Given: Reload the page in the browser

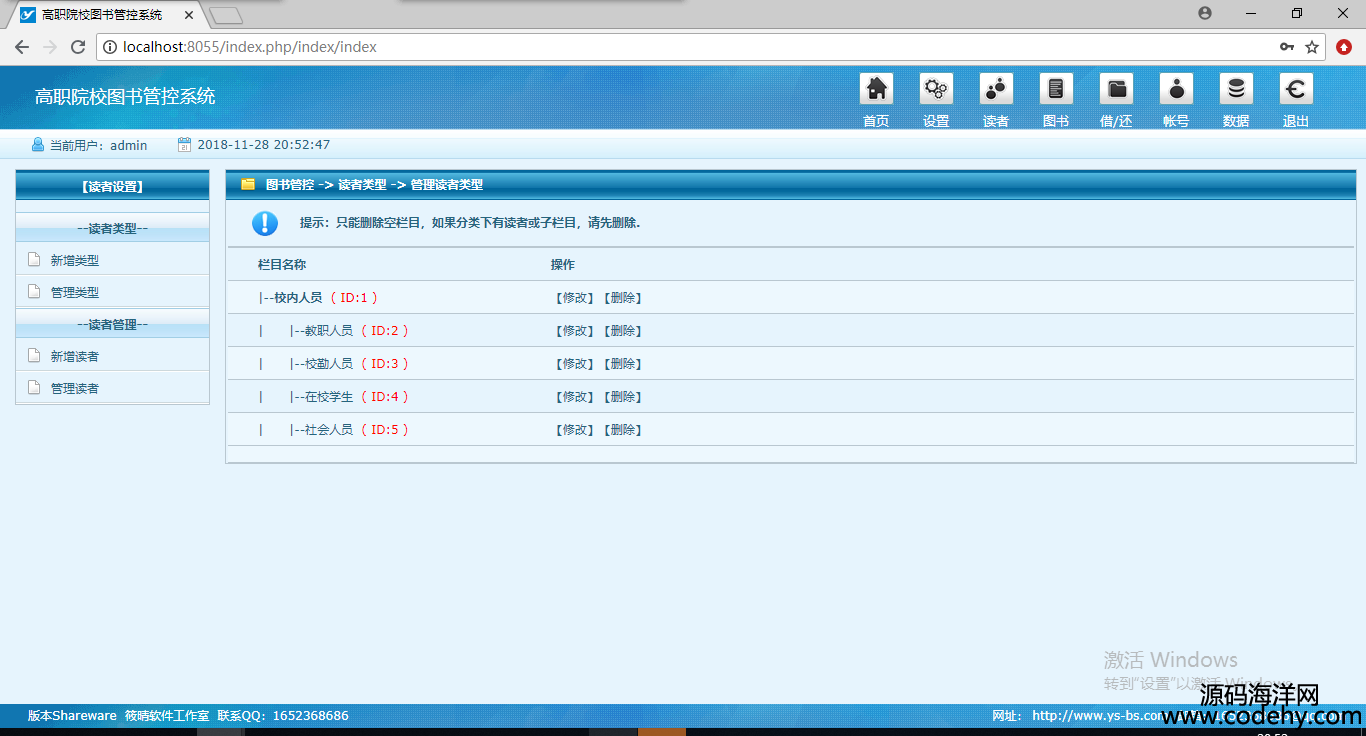Looking at the screenshot, I should 78,47.
